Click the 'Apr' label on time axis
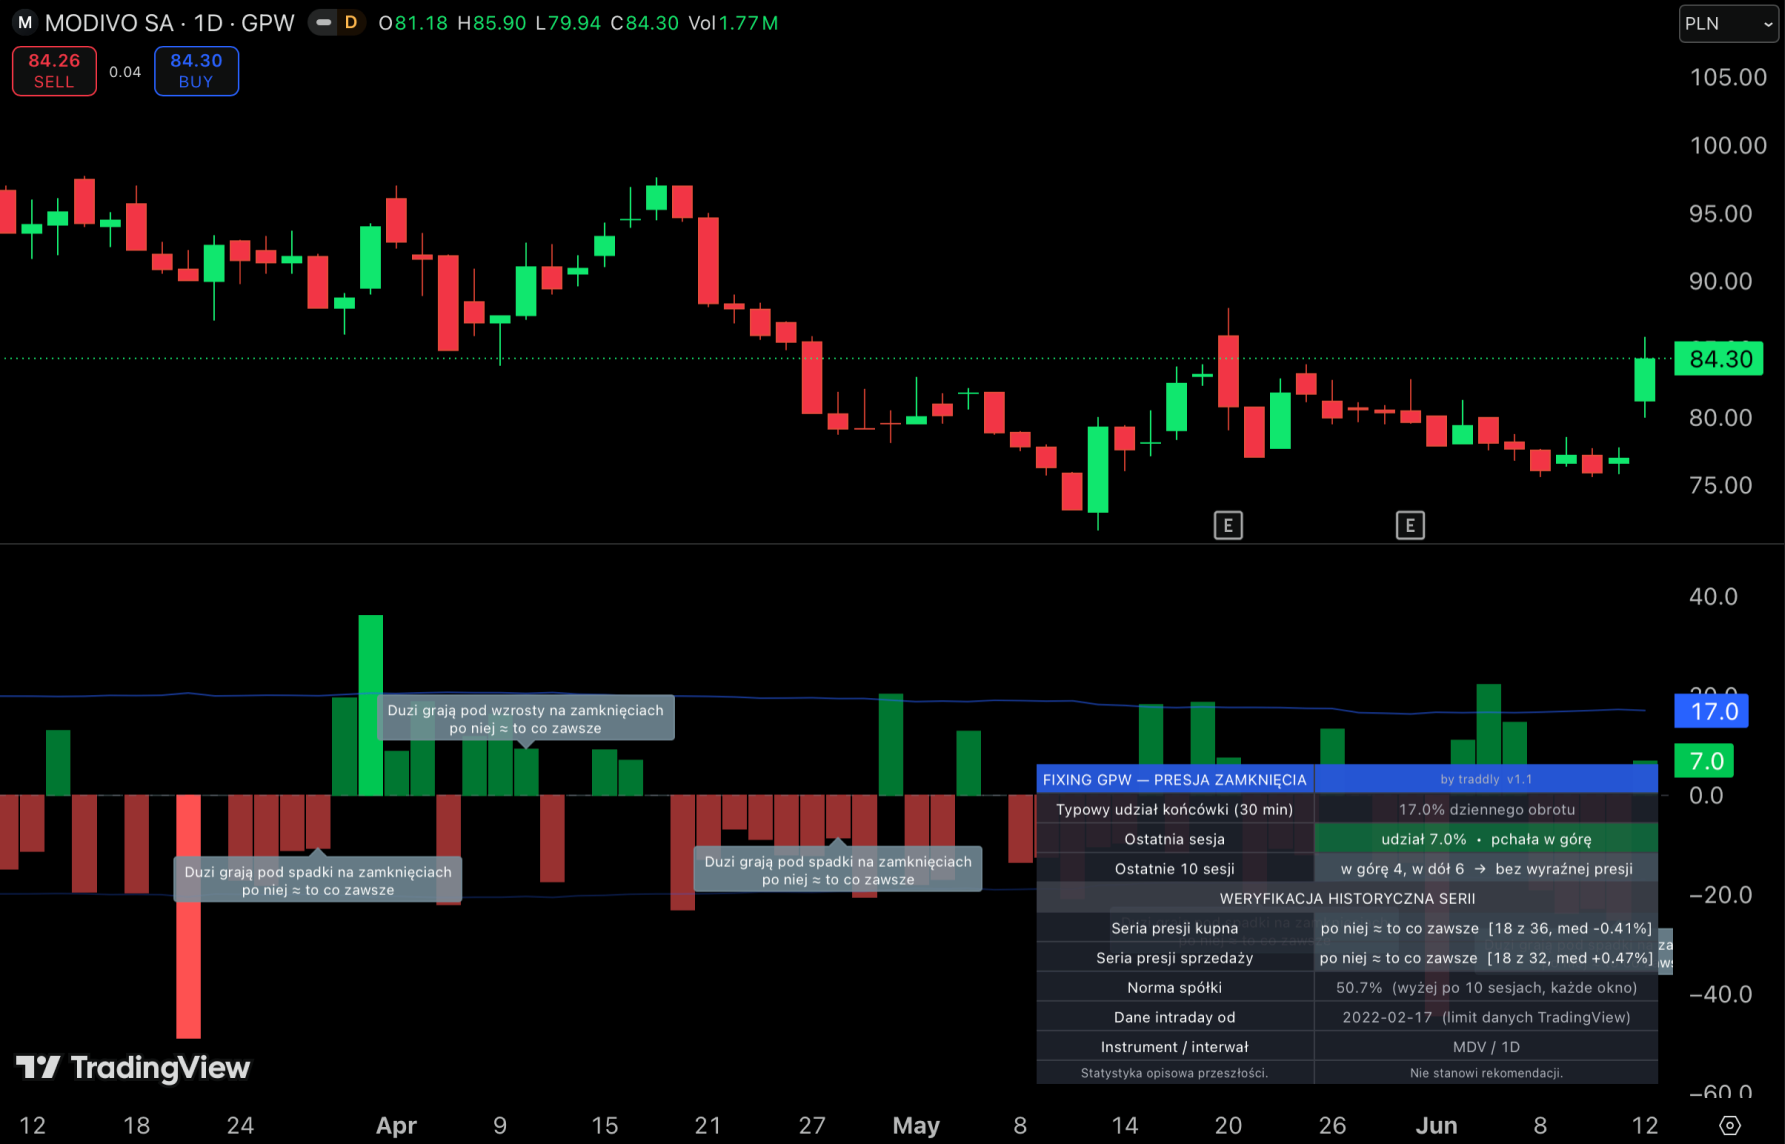The width and height of the screenshot is (1785, 1144). [396, 1125]
